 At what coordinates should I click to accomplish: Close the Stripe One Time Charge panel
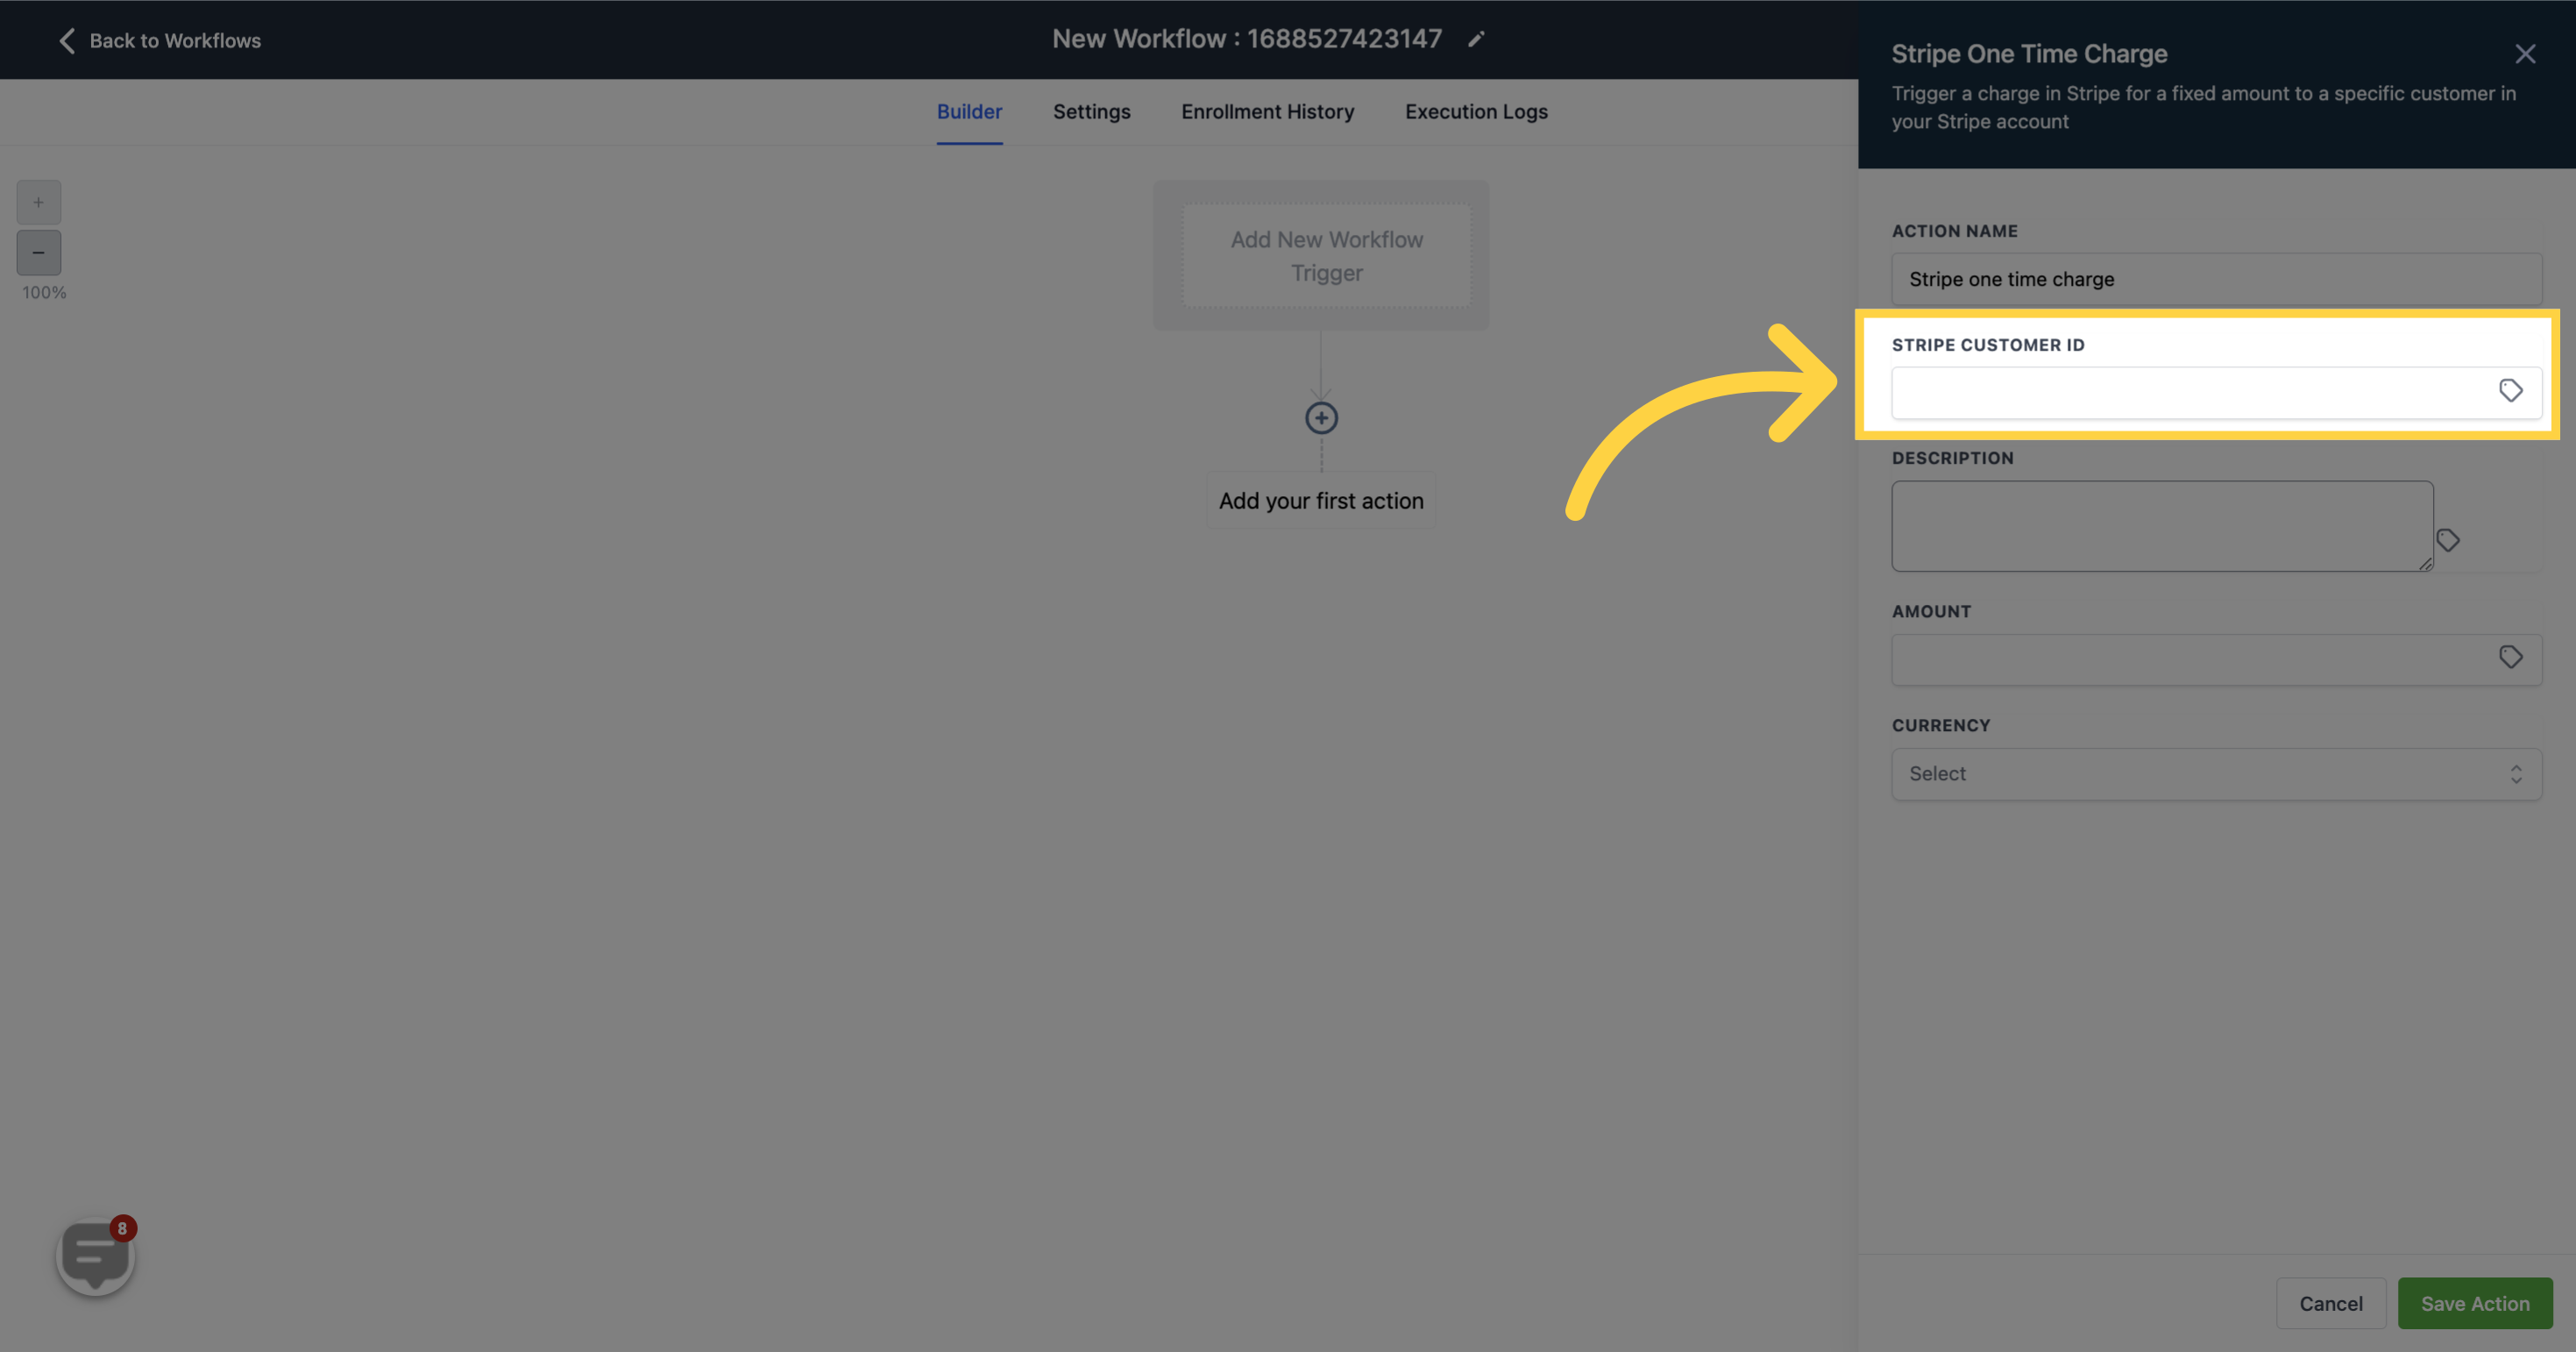(x=2525, y=54)
